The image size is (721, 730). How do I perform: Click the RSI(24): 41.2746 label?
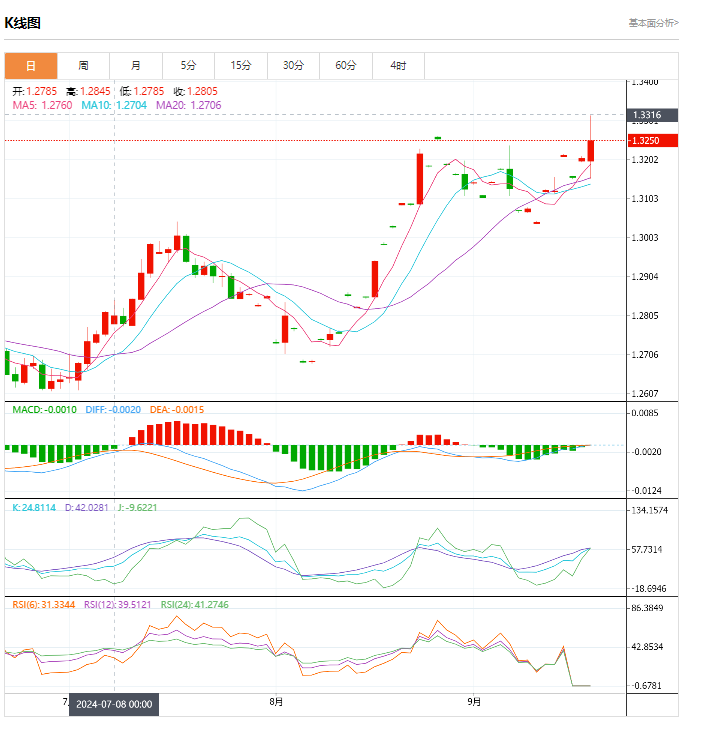pos(195,605)
